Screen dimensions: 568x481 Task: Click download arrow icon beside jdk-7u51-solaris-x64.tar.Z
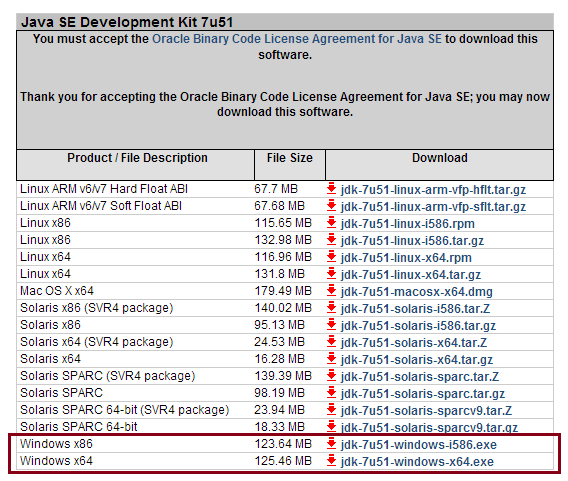(x=331, y=342)
